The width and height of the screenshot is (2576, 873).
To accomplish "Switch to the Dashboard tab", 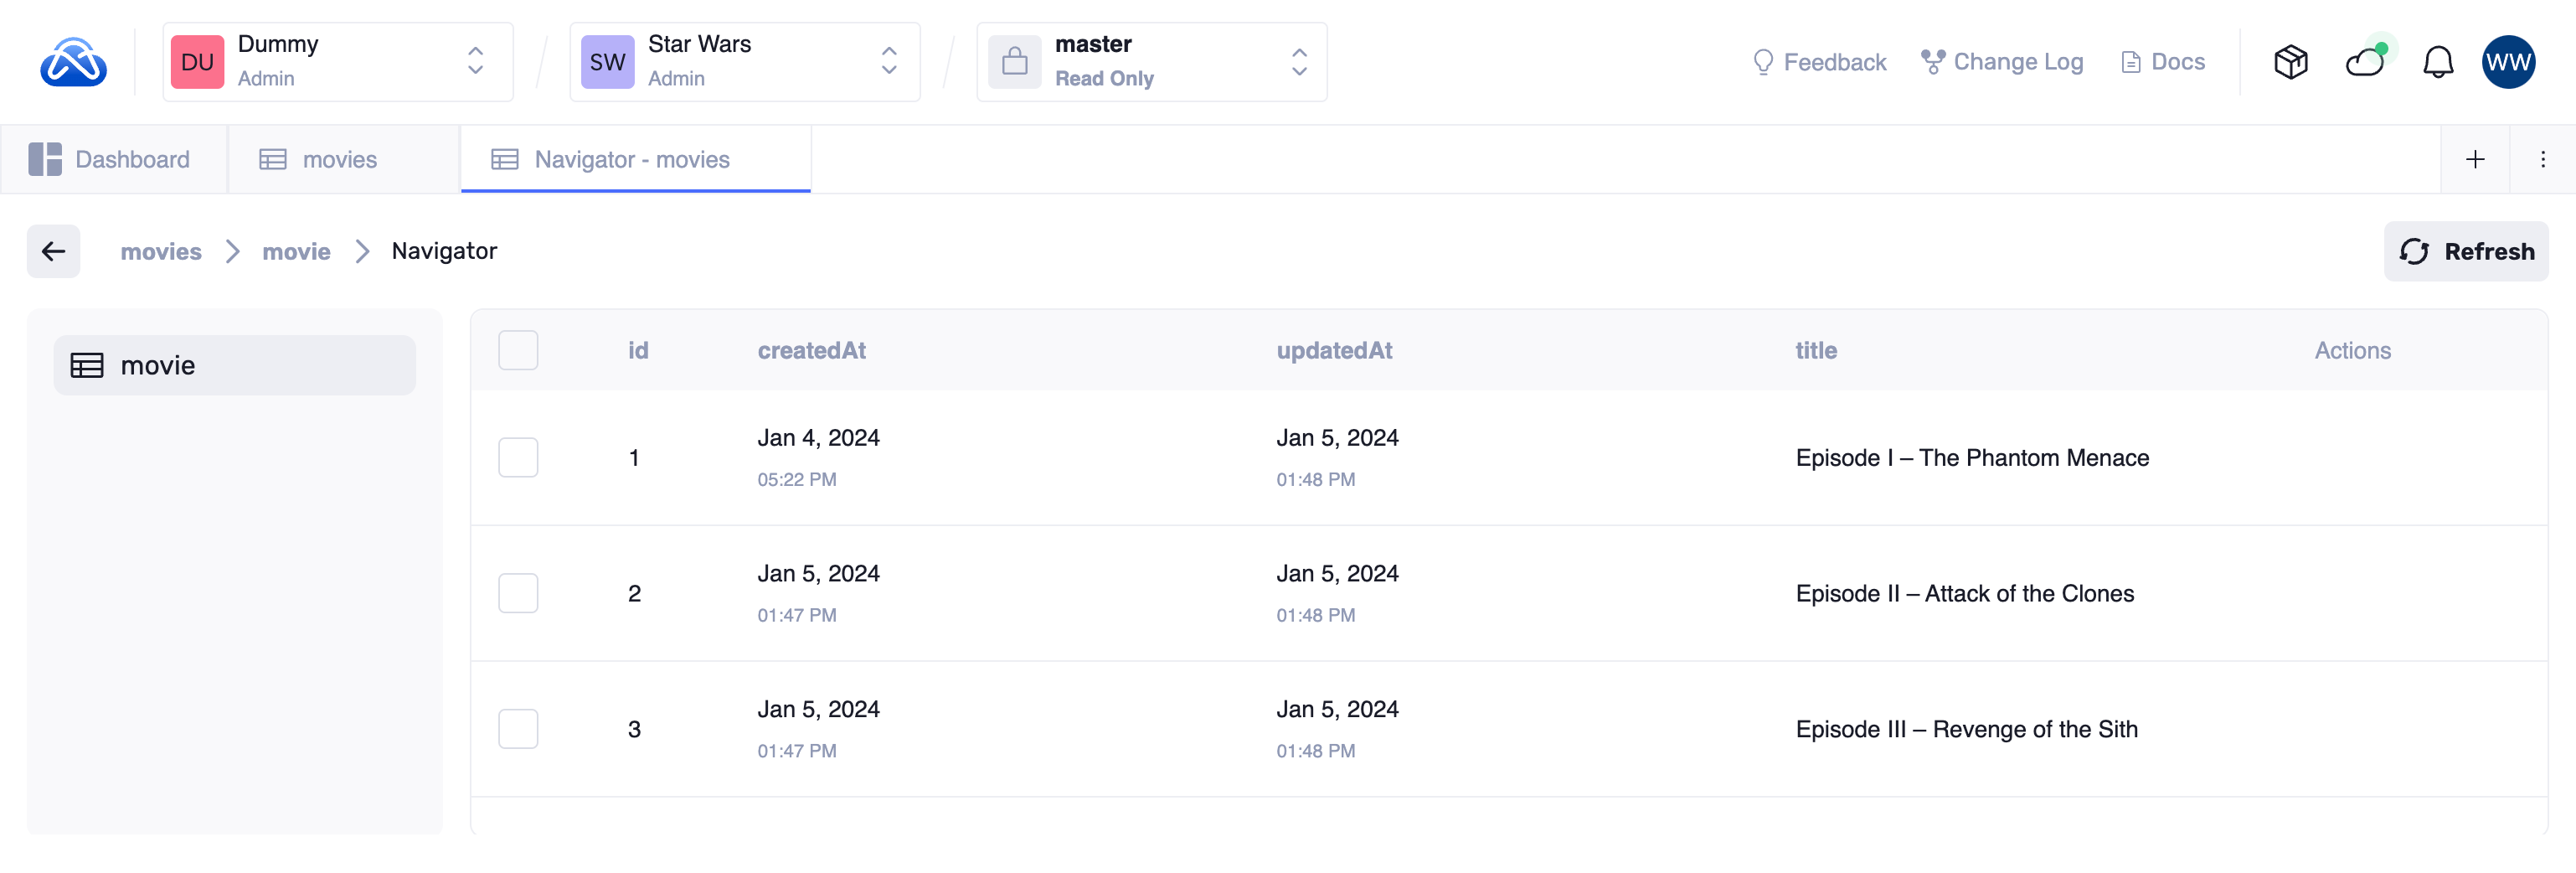I will (110, 159).
